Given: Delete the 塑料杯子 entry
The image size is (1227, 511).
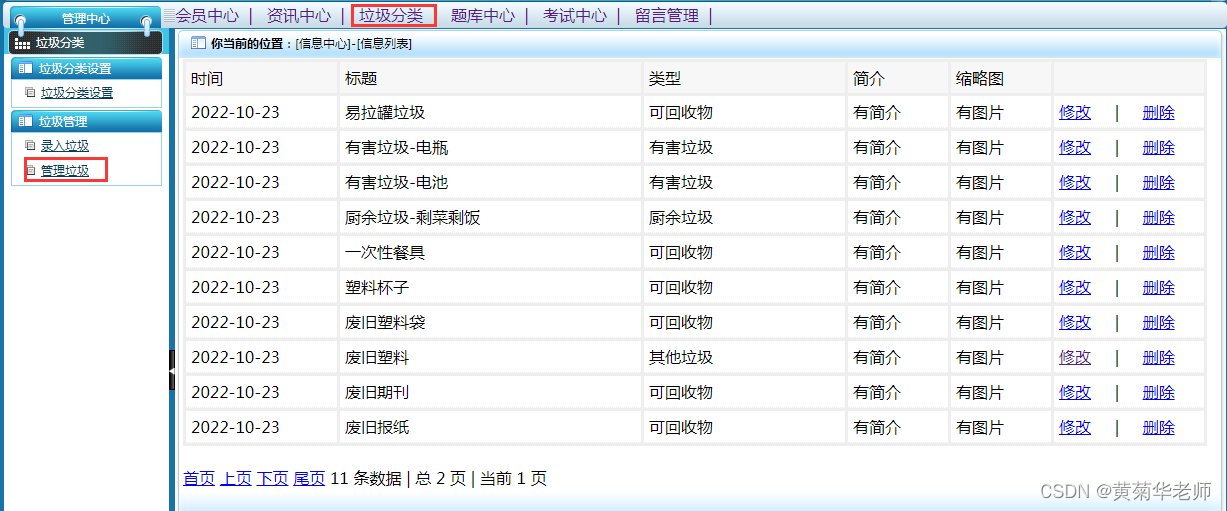Looking at the screenshot, I should pos(1159,288).
